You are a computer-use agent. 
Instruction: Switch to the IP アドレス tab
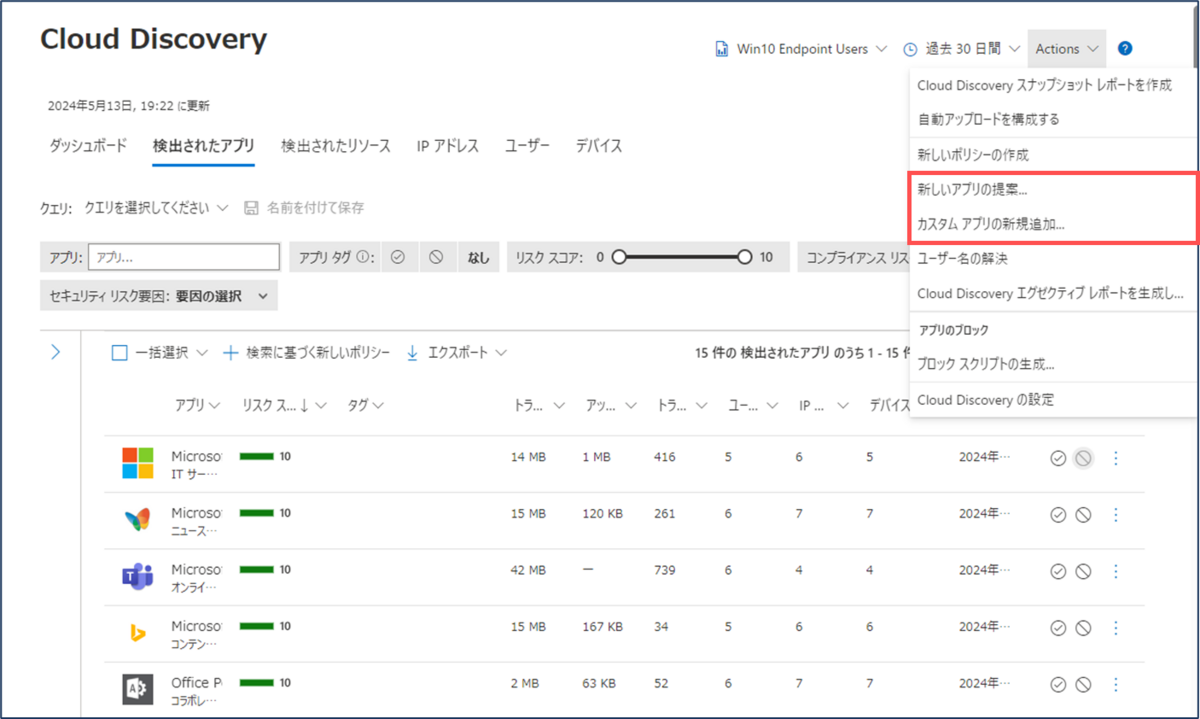pyautogui.click(x=448, y=146)
